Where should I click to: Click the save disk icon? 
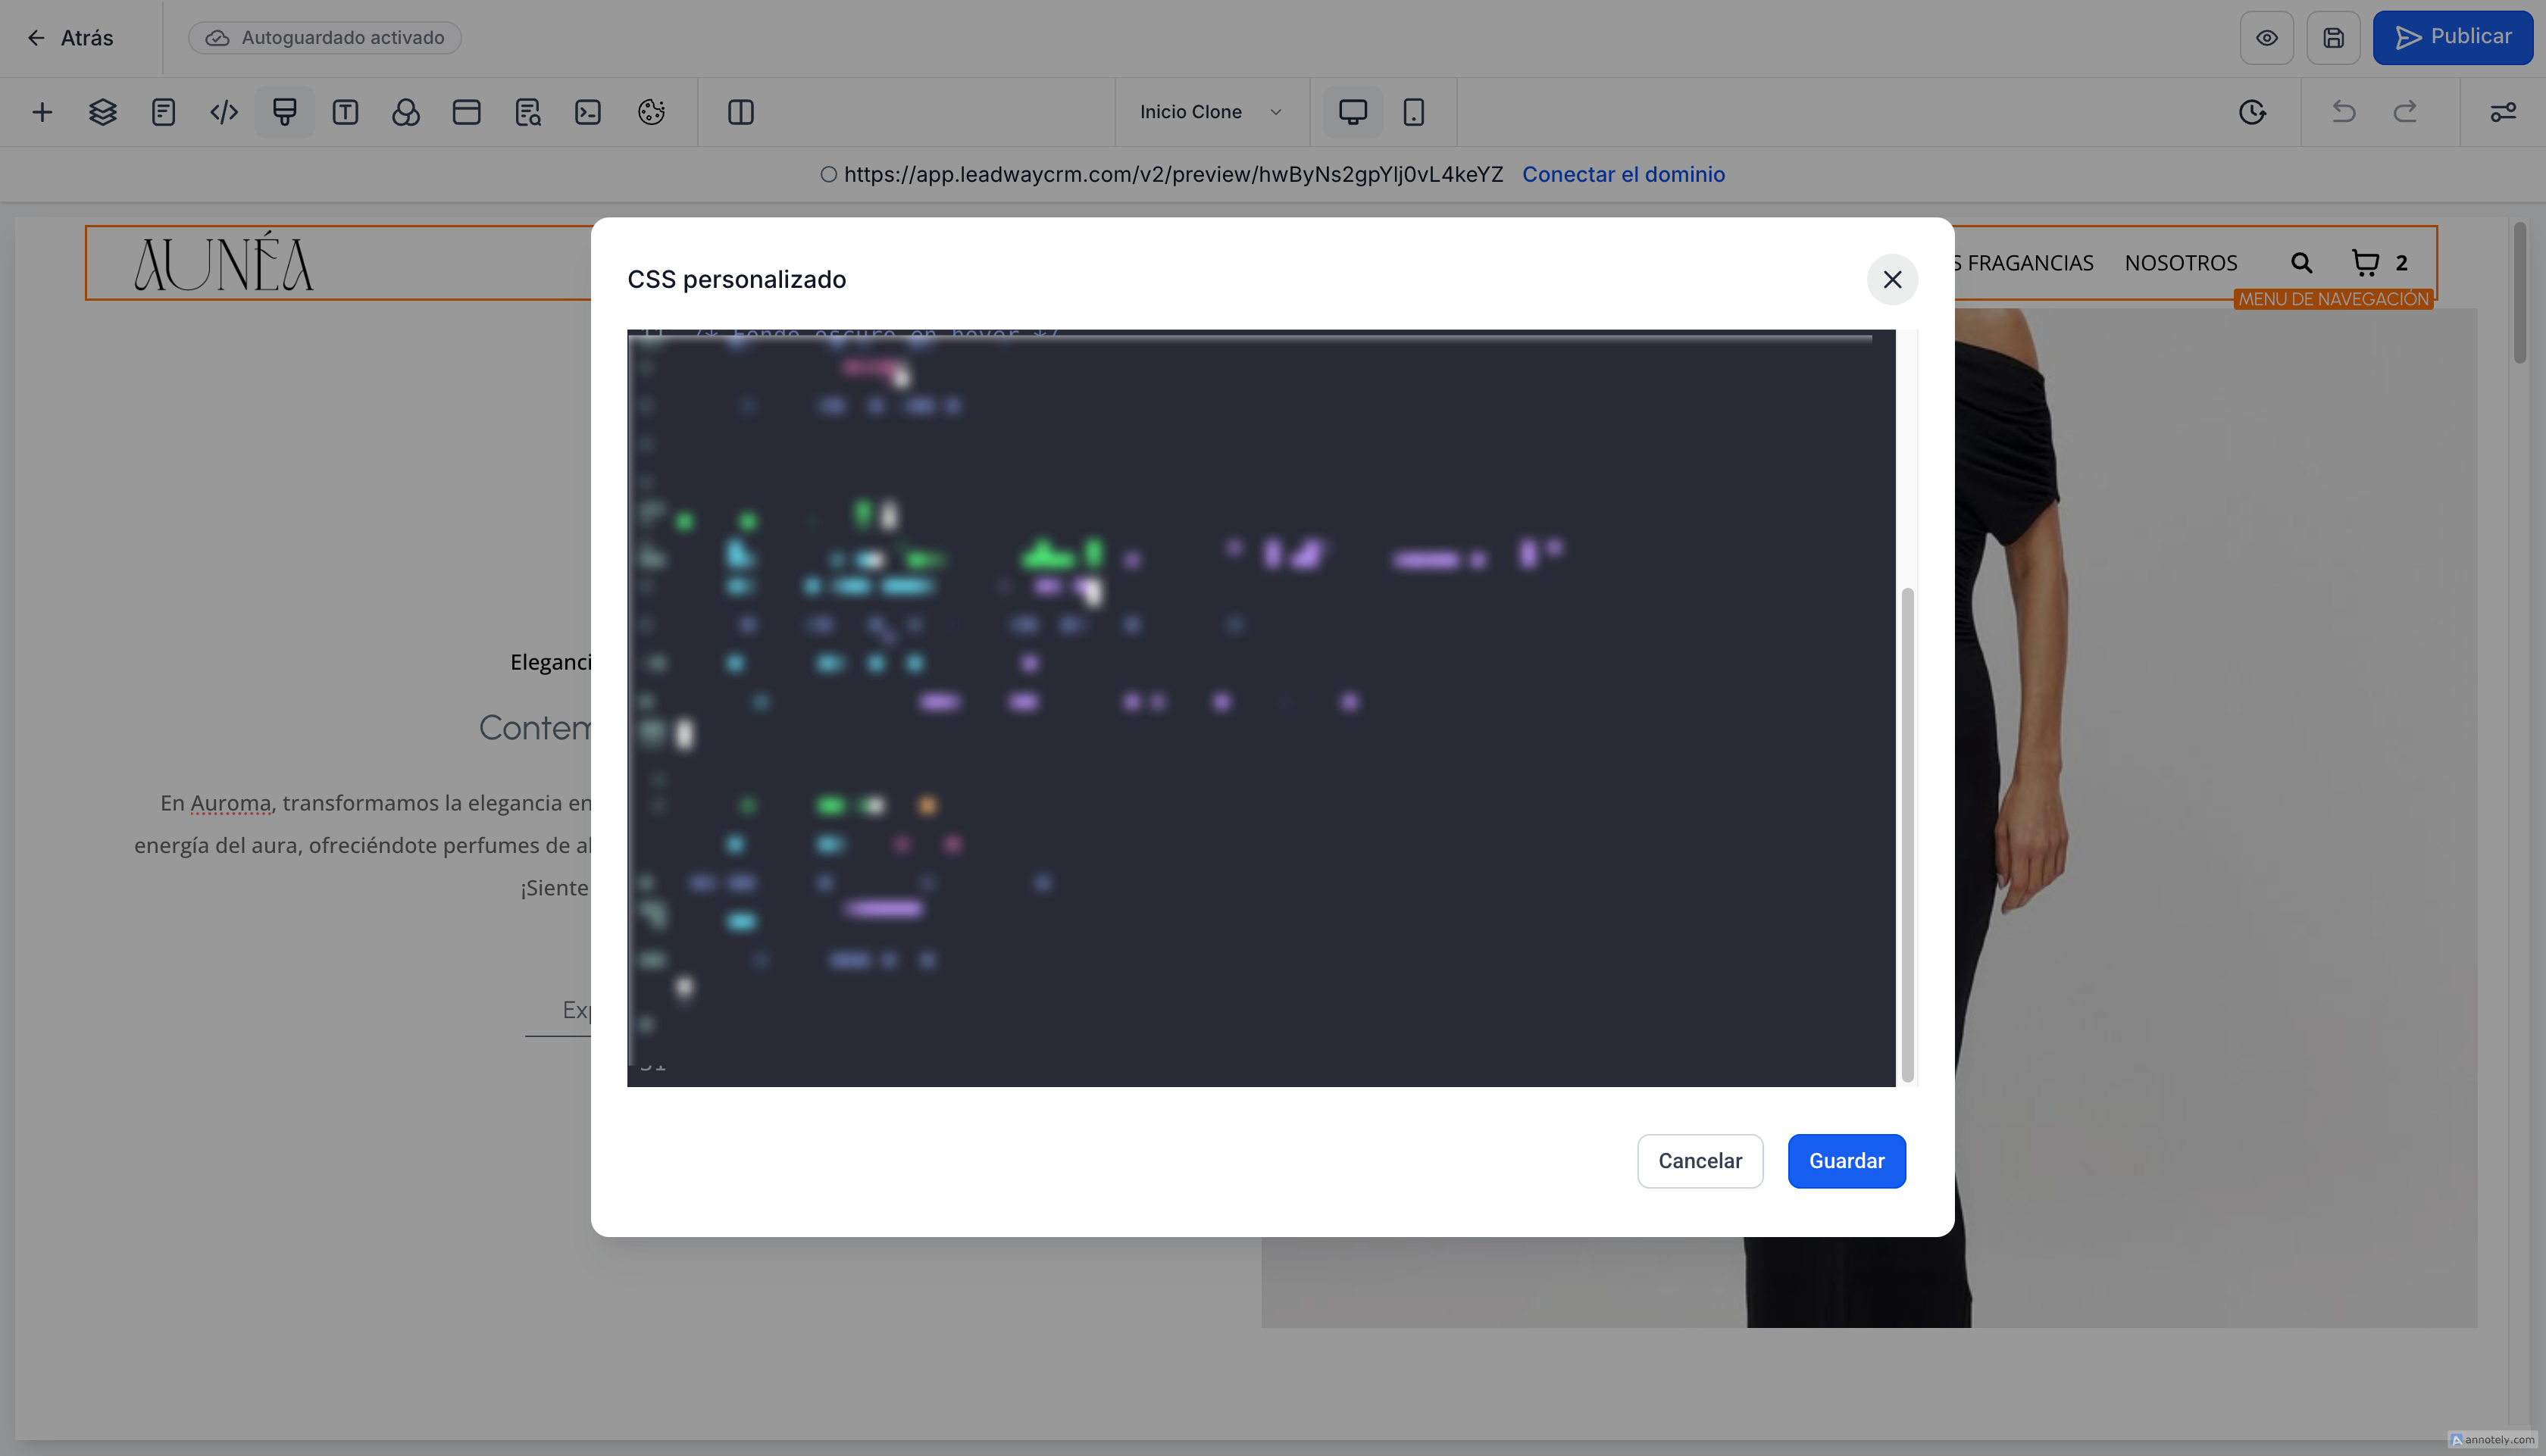[2333, 38]
